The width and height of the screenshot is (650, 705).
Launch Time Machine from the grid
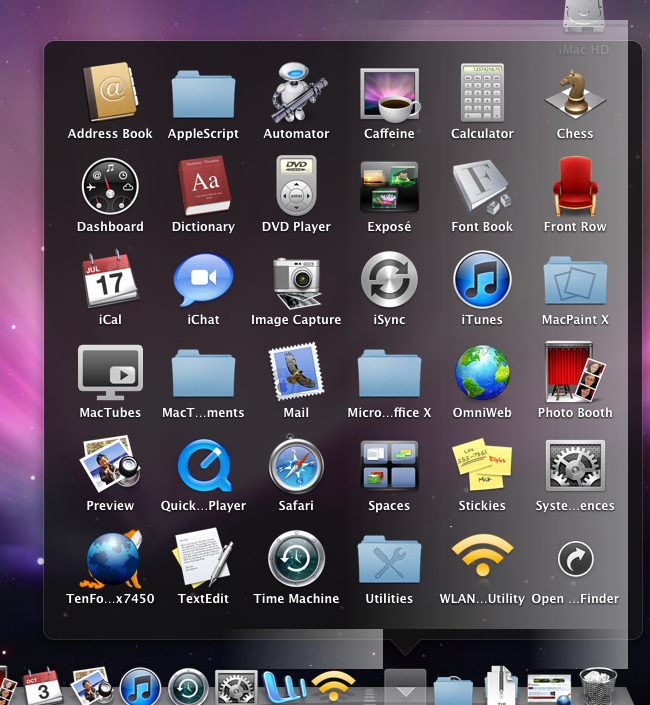(297, 559)
